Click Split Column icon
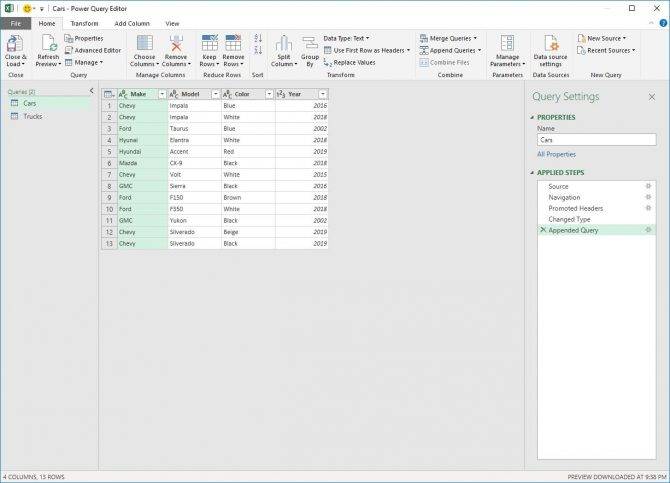Screen dimensions: 670x483 (x=284, y=44)
